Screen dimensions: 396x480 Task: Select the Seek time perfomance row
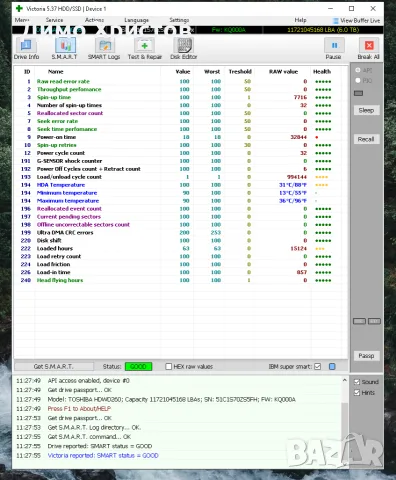[x=180, y=129]
